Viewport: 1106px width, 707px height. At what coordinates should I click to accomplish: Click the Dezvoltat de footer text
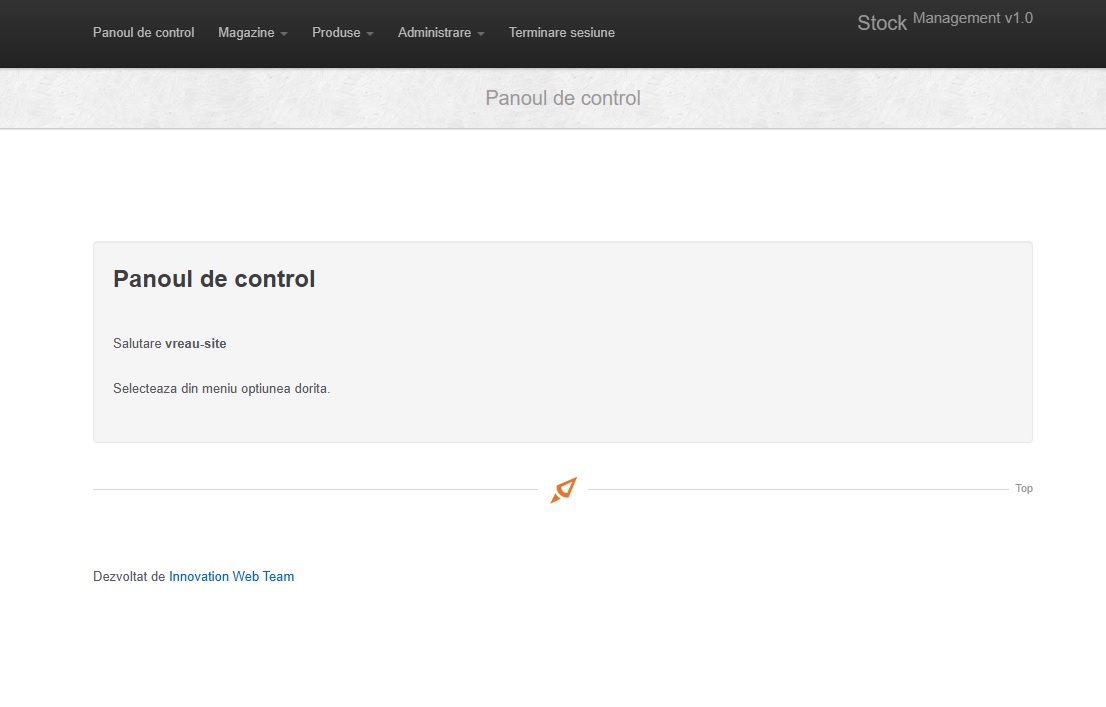pyautogui.click(x=129, y=577)
